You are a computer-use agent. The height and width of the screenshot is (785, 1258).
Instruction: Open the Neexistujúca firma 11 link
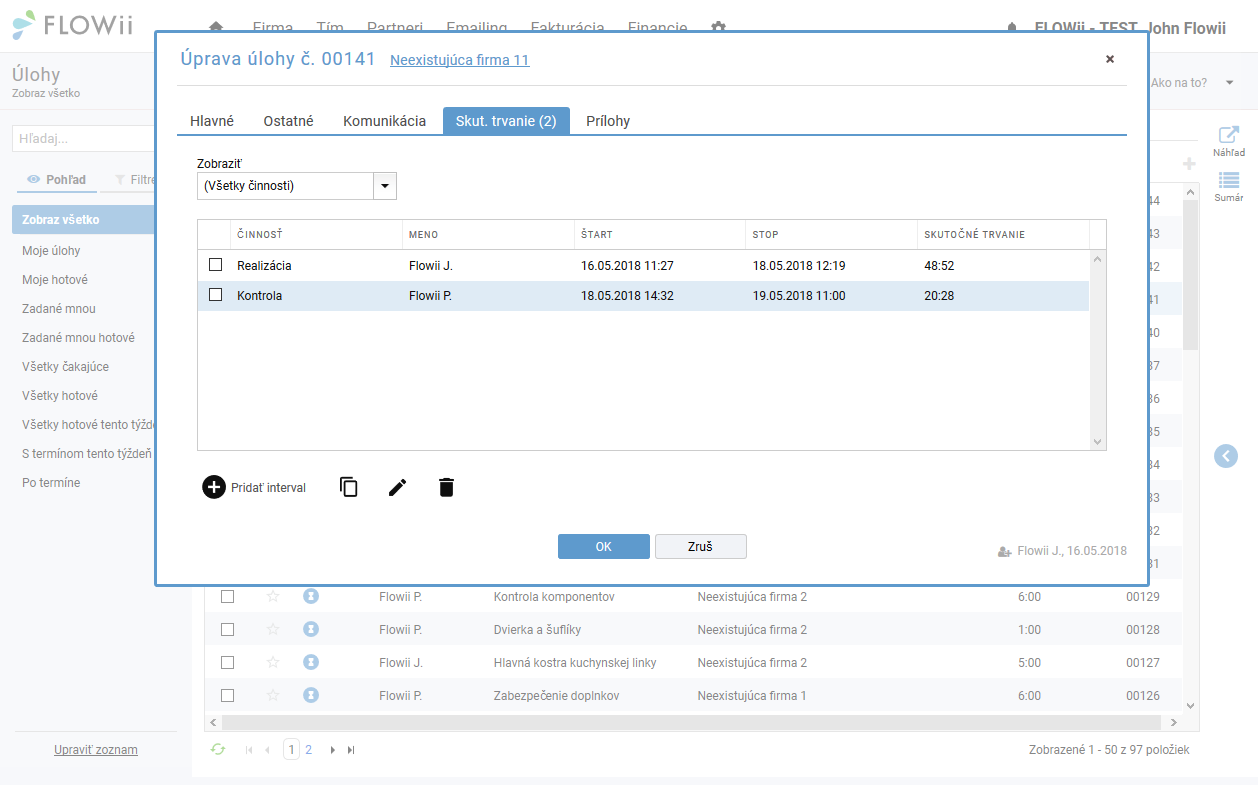point(460,60)
